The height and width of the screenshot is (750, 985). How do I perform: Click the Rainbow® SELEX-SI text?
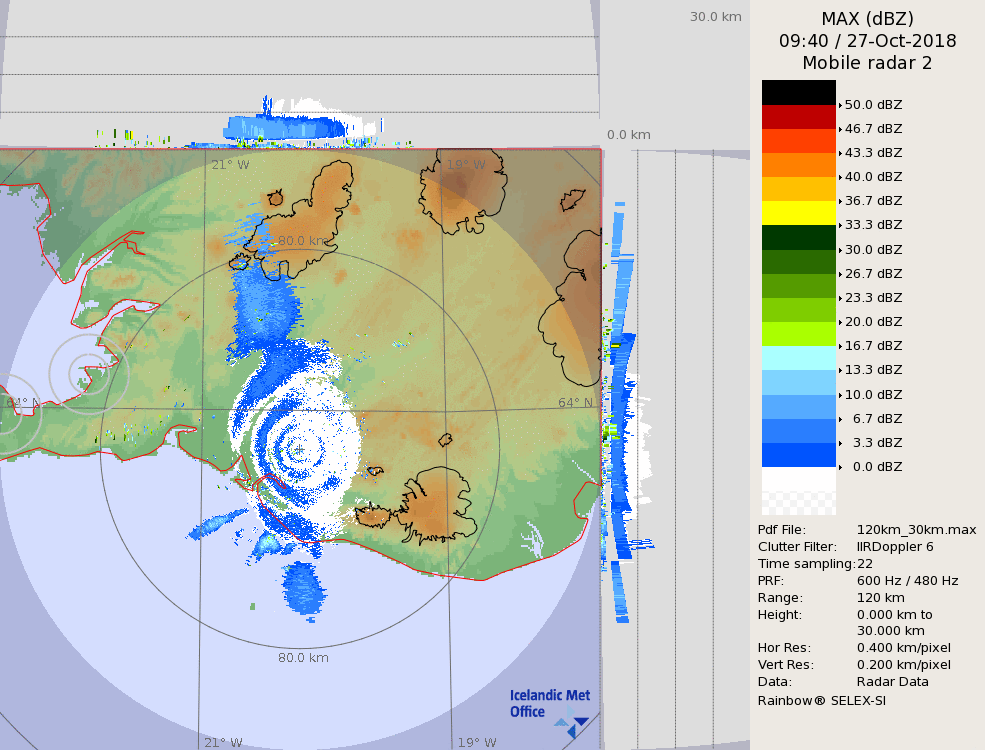click(x=821, y=700)
